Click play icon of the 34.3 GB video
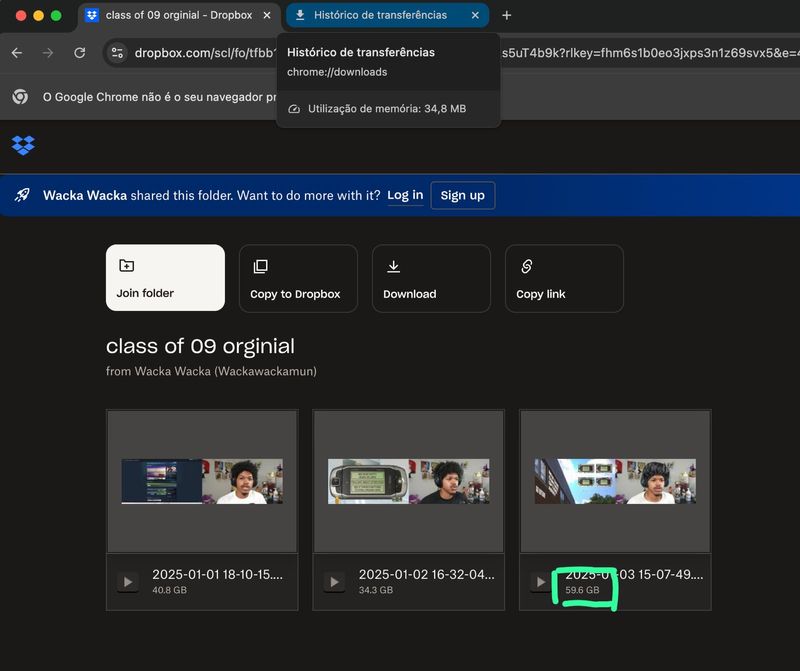The width and height of the screenshot is (800, 671). [x=334, y=582]
